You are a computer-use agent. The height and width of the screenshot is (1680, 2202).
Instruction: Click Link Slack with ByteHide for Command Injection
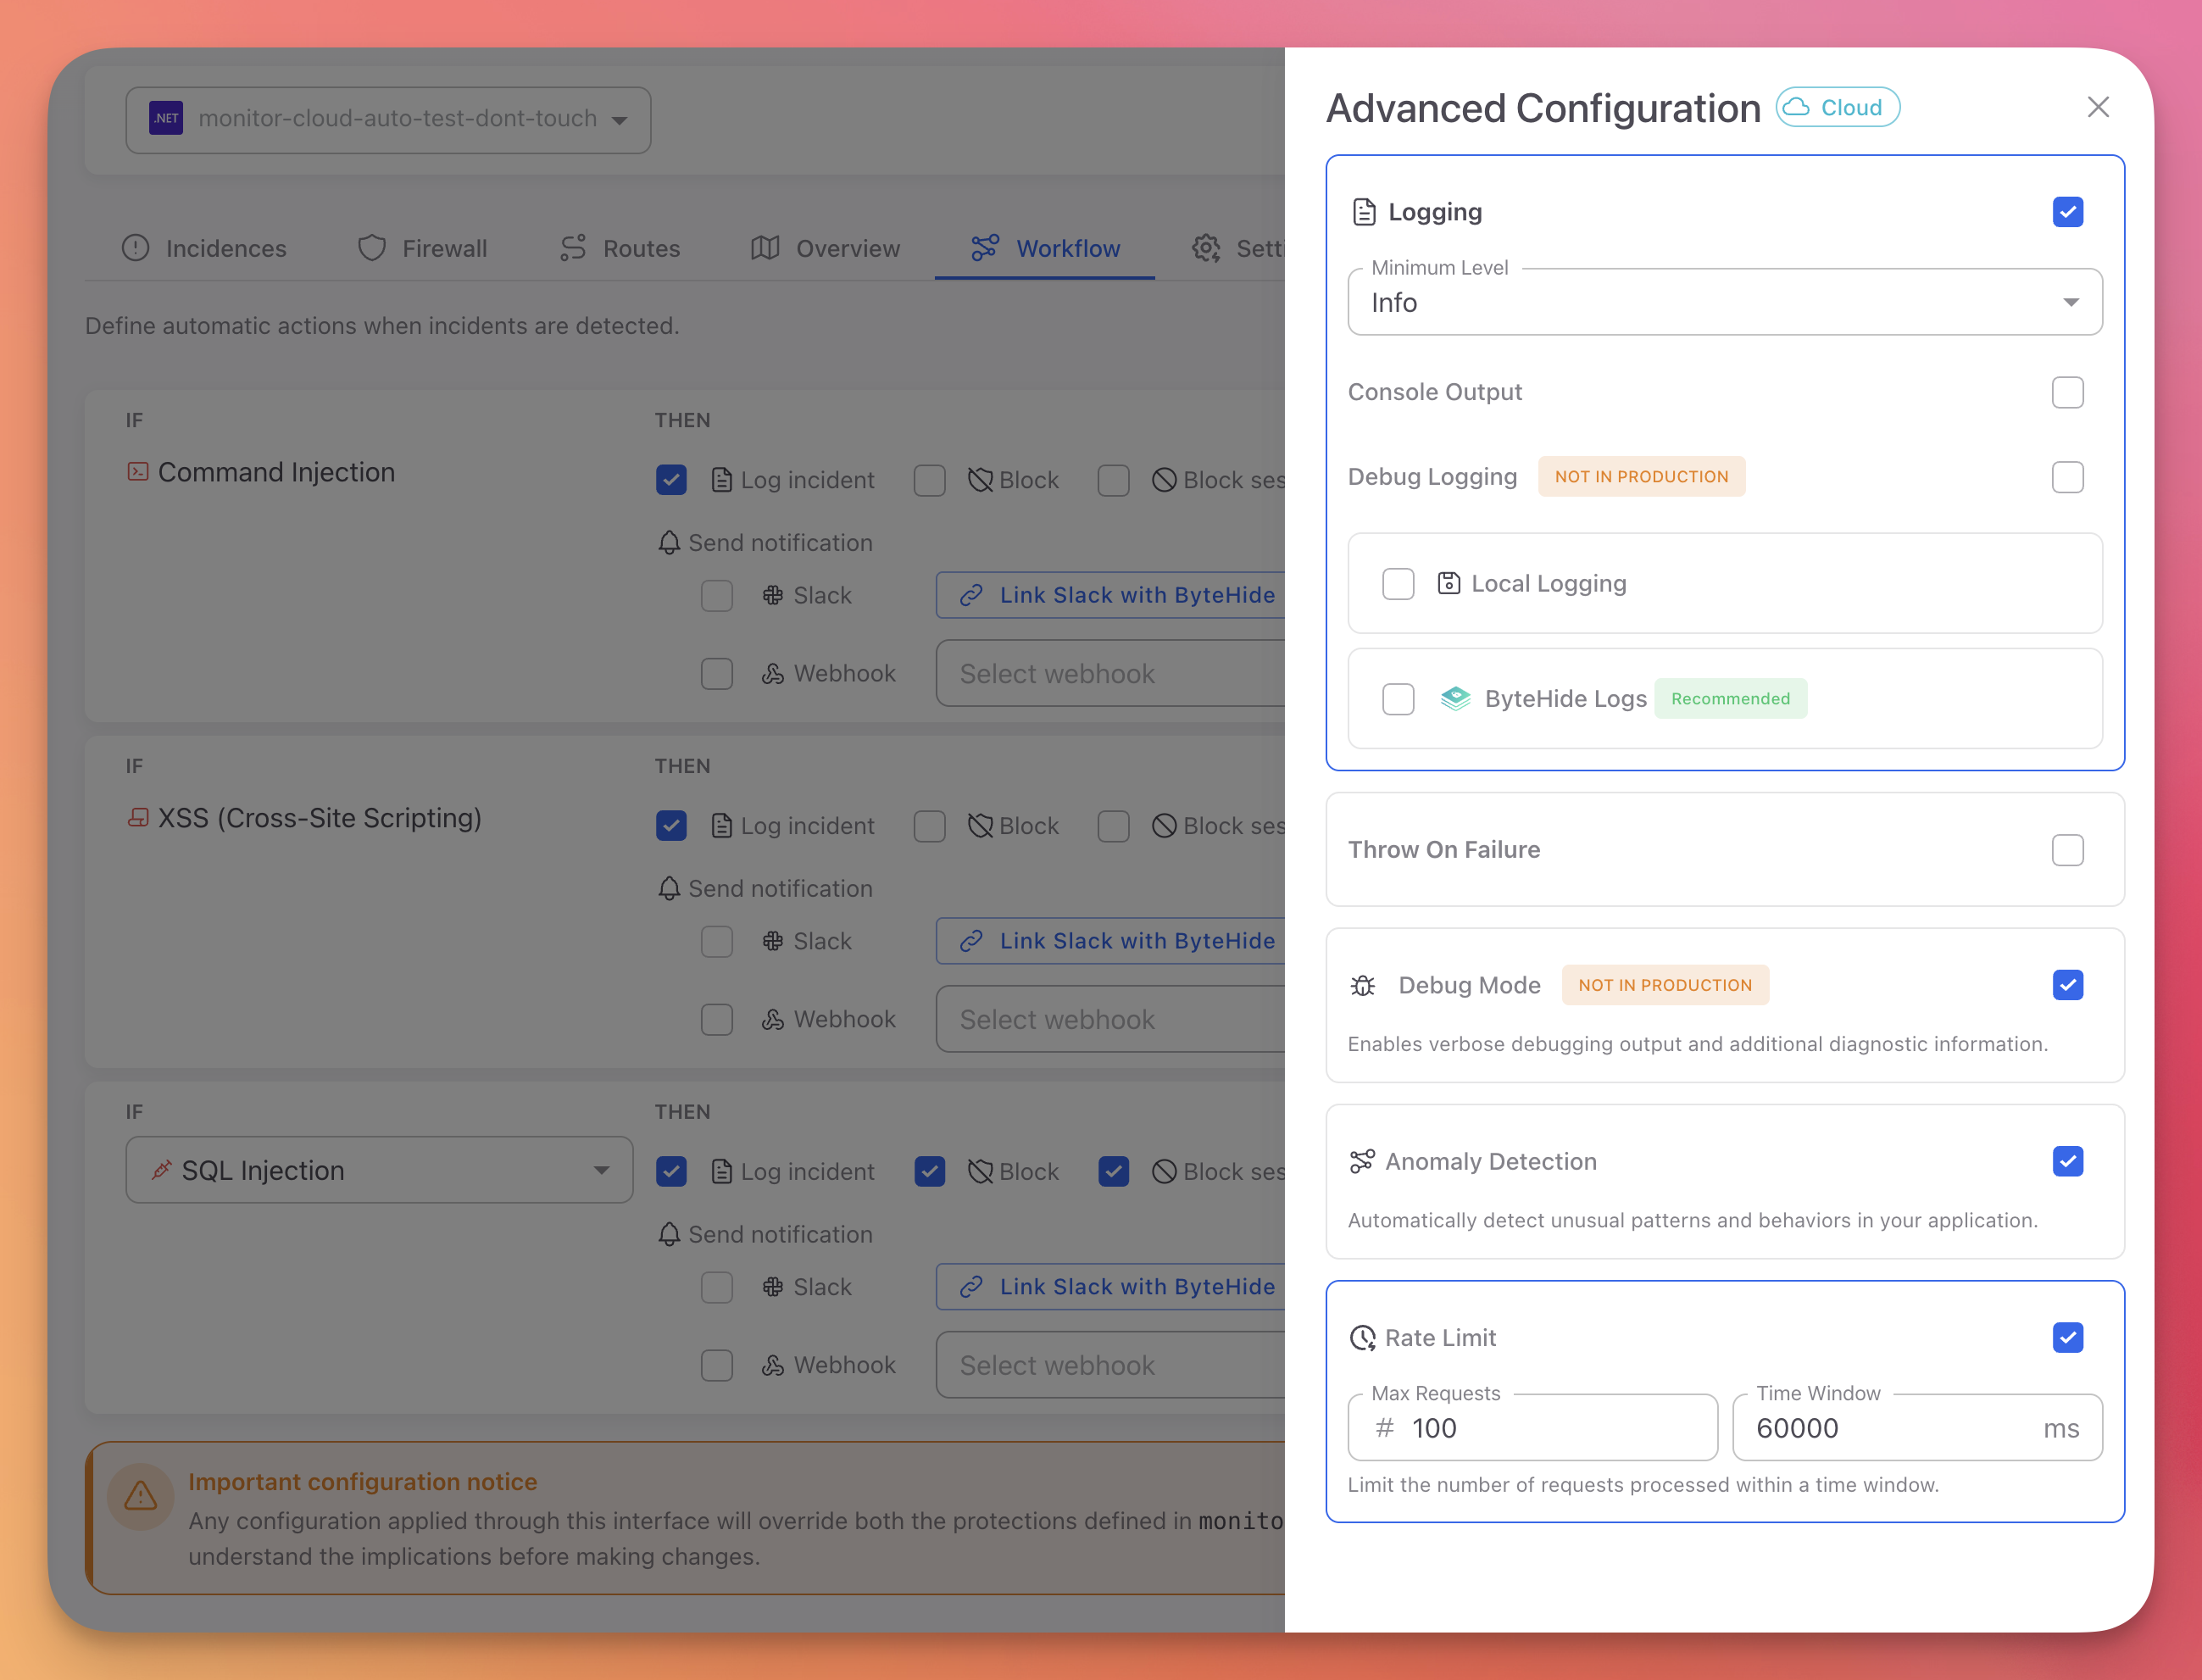(1110, 595)
